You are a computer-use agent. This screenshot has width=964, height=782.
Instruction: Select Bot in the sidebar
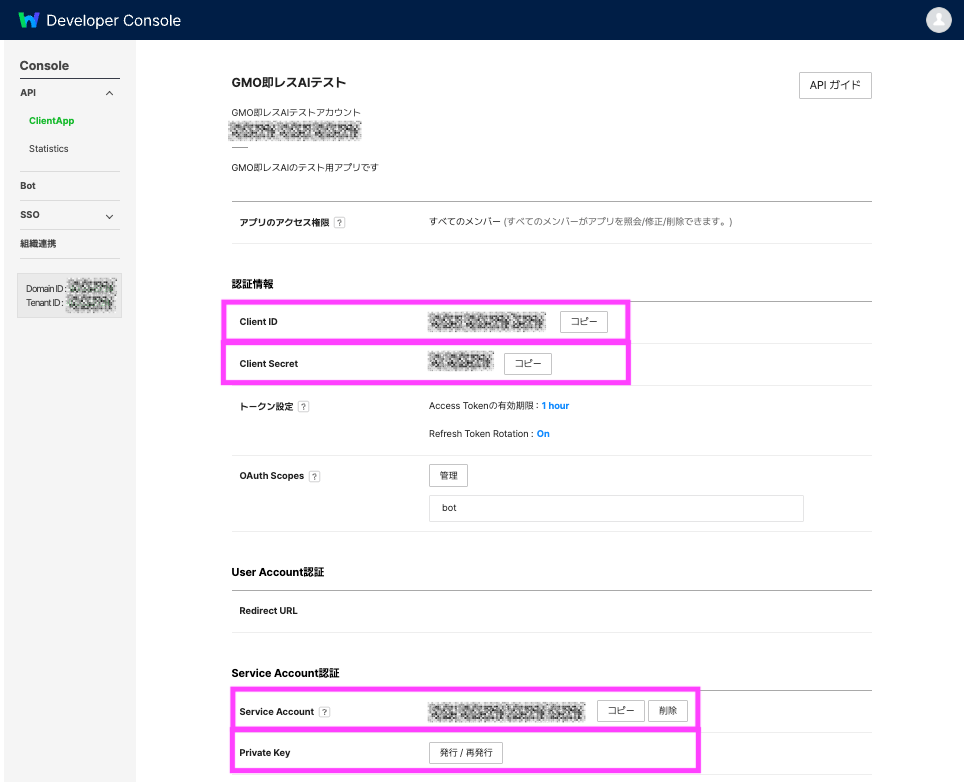28,186
